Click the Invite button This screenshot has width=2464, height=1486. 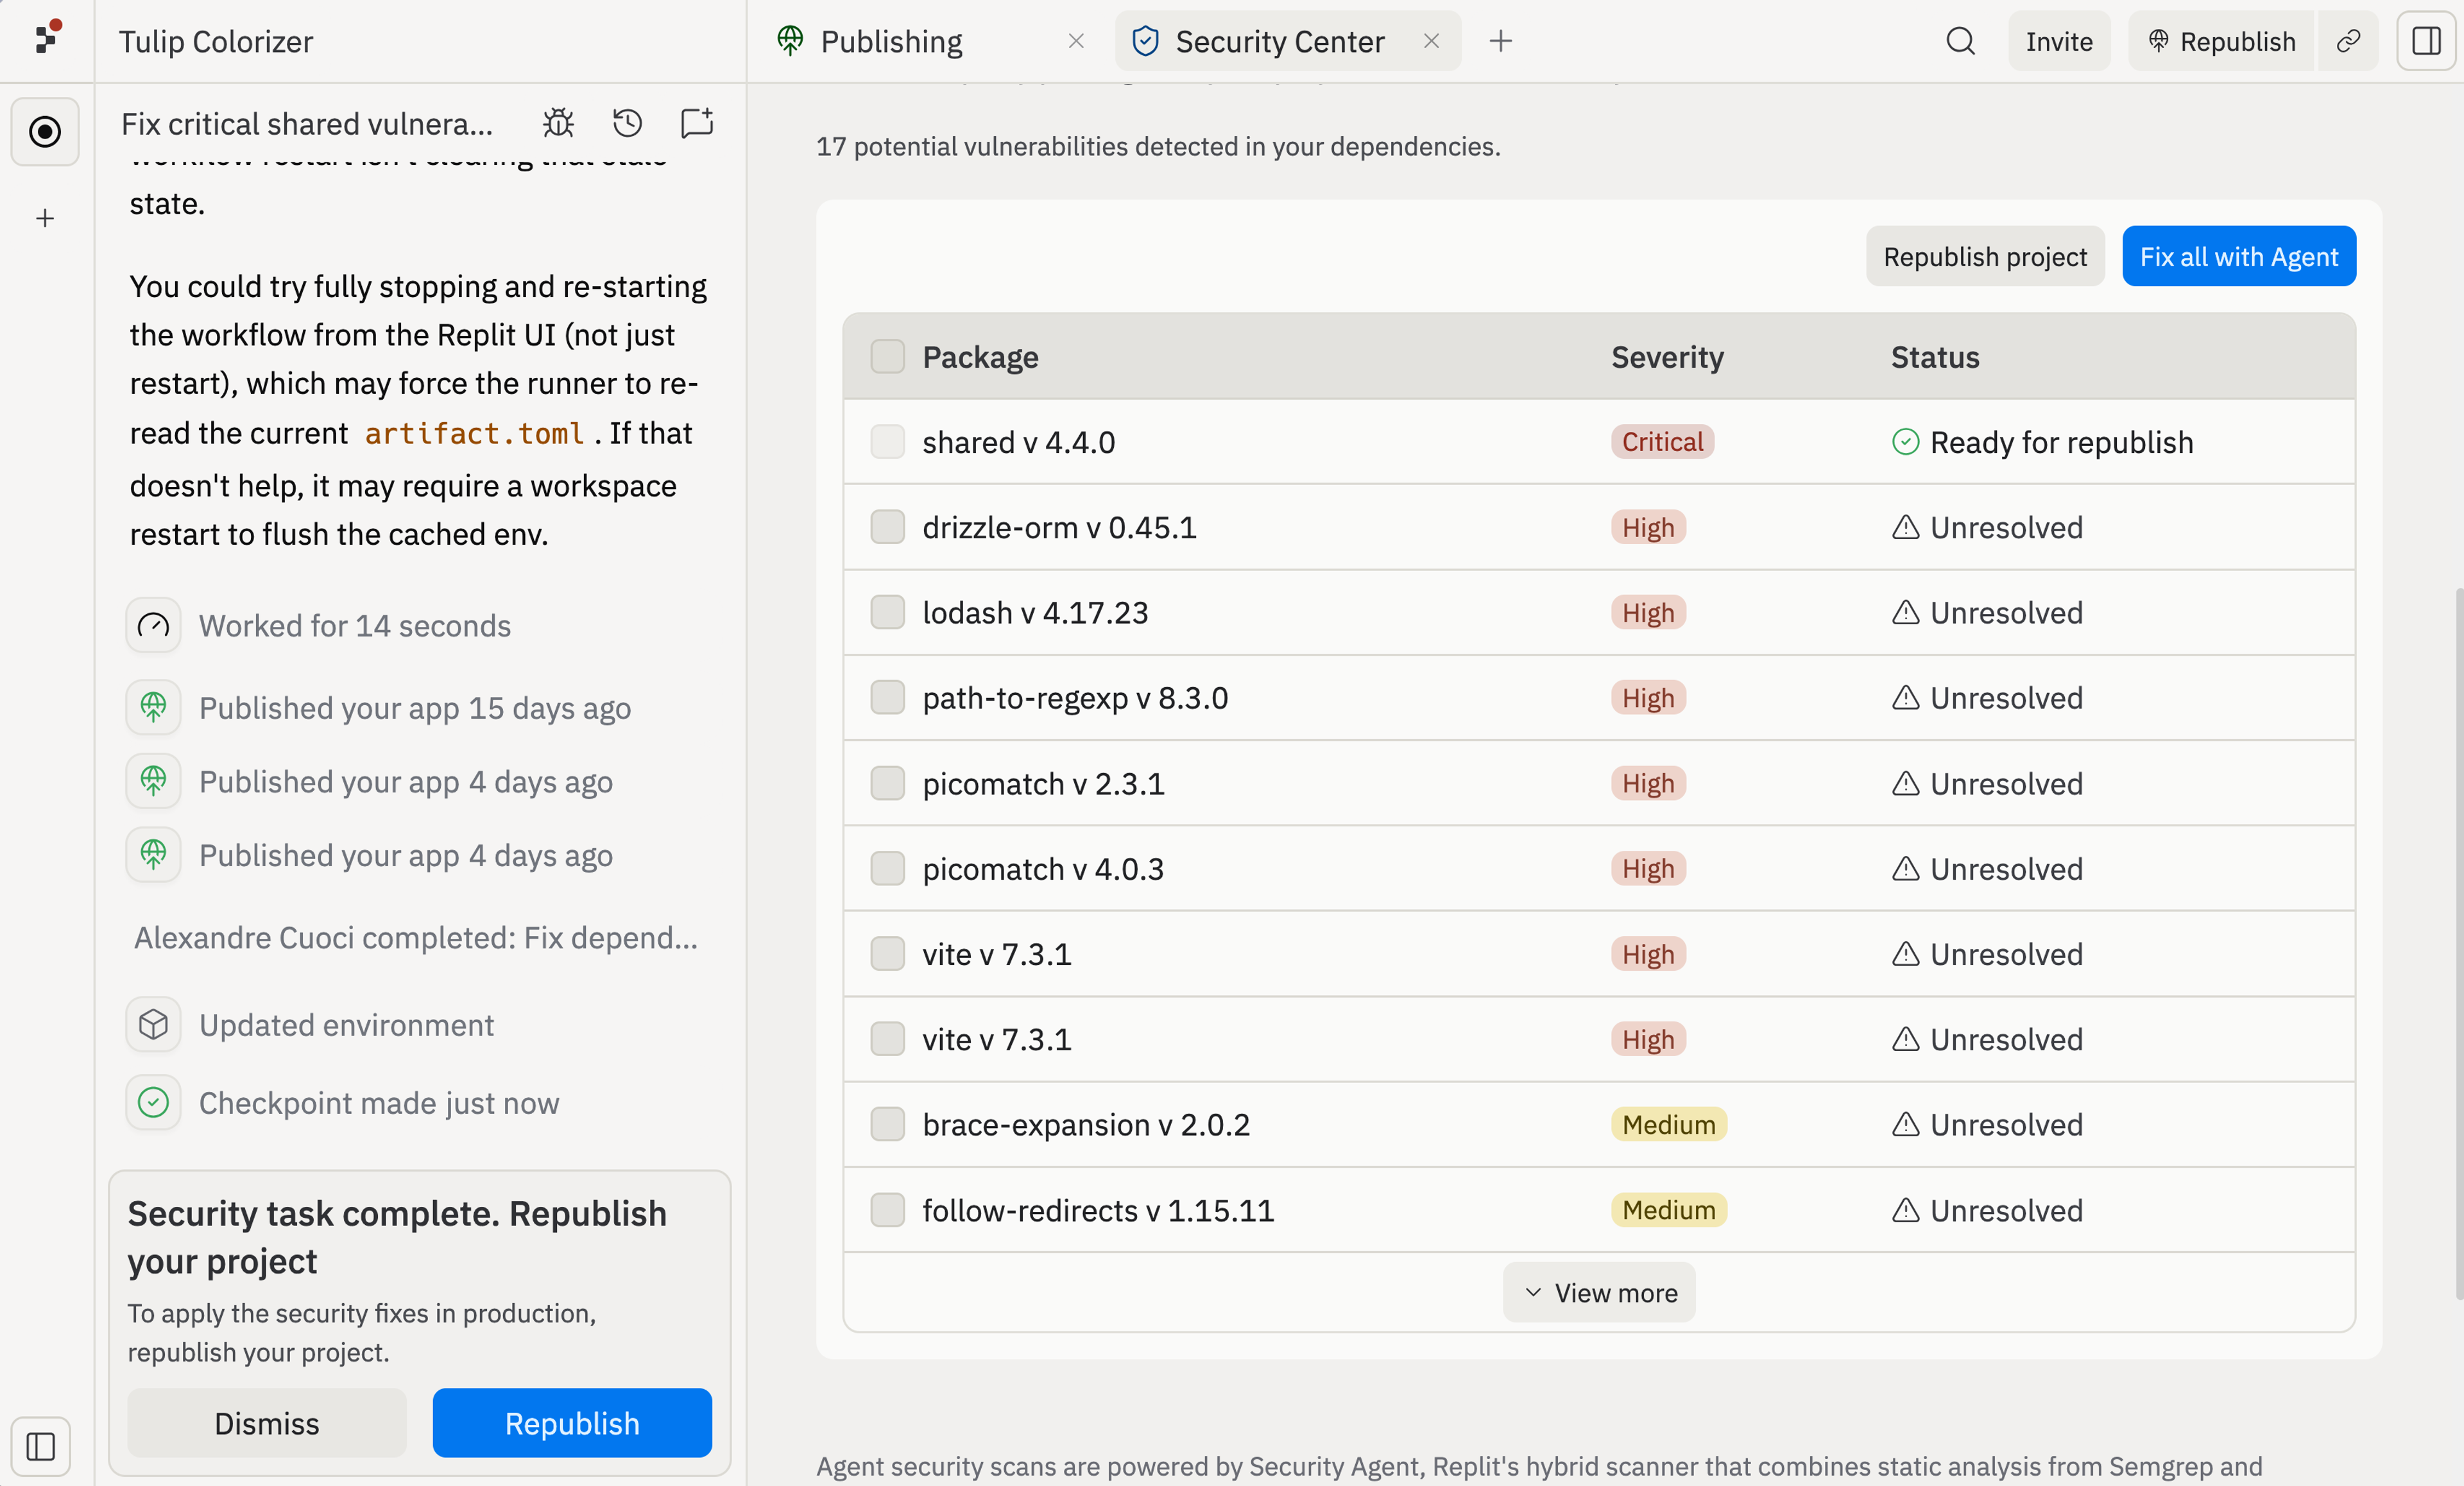(2059, 41)
